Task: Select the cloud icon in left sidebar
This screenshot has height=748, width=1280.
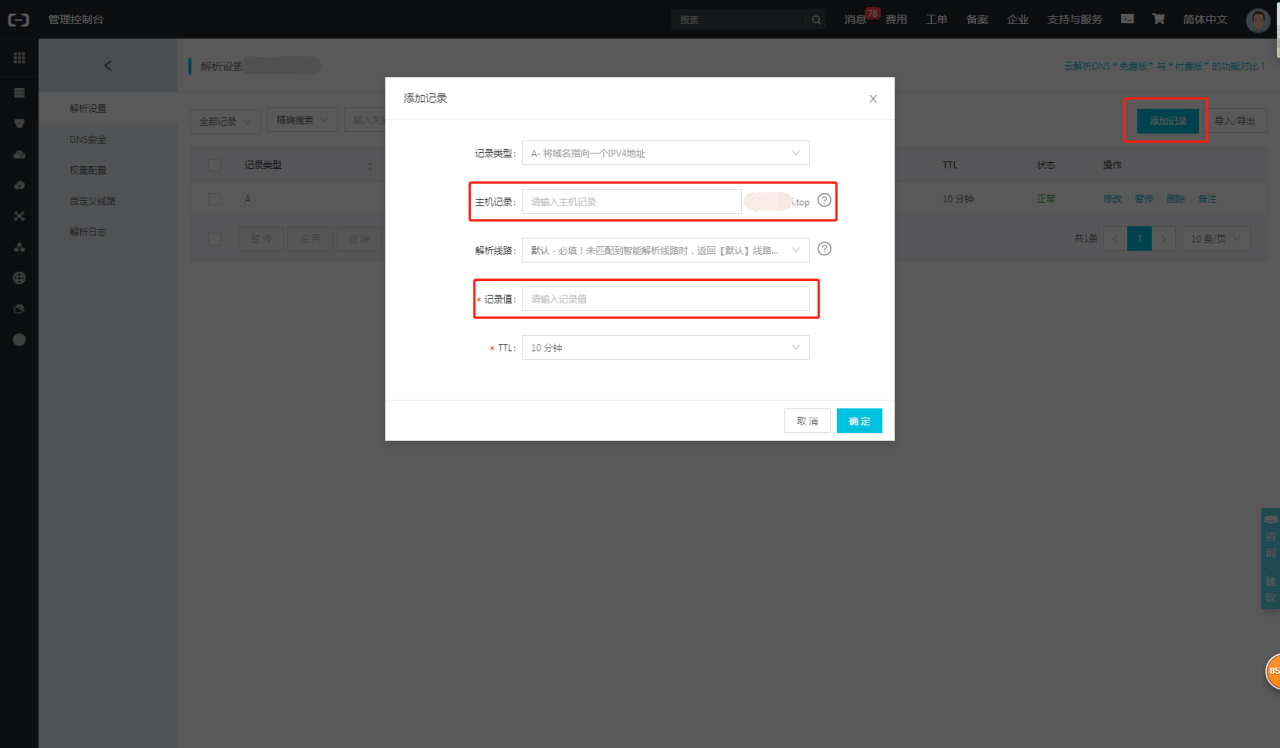Action: point(19,154)
